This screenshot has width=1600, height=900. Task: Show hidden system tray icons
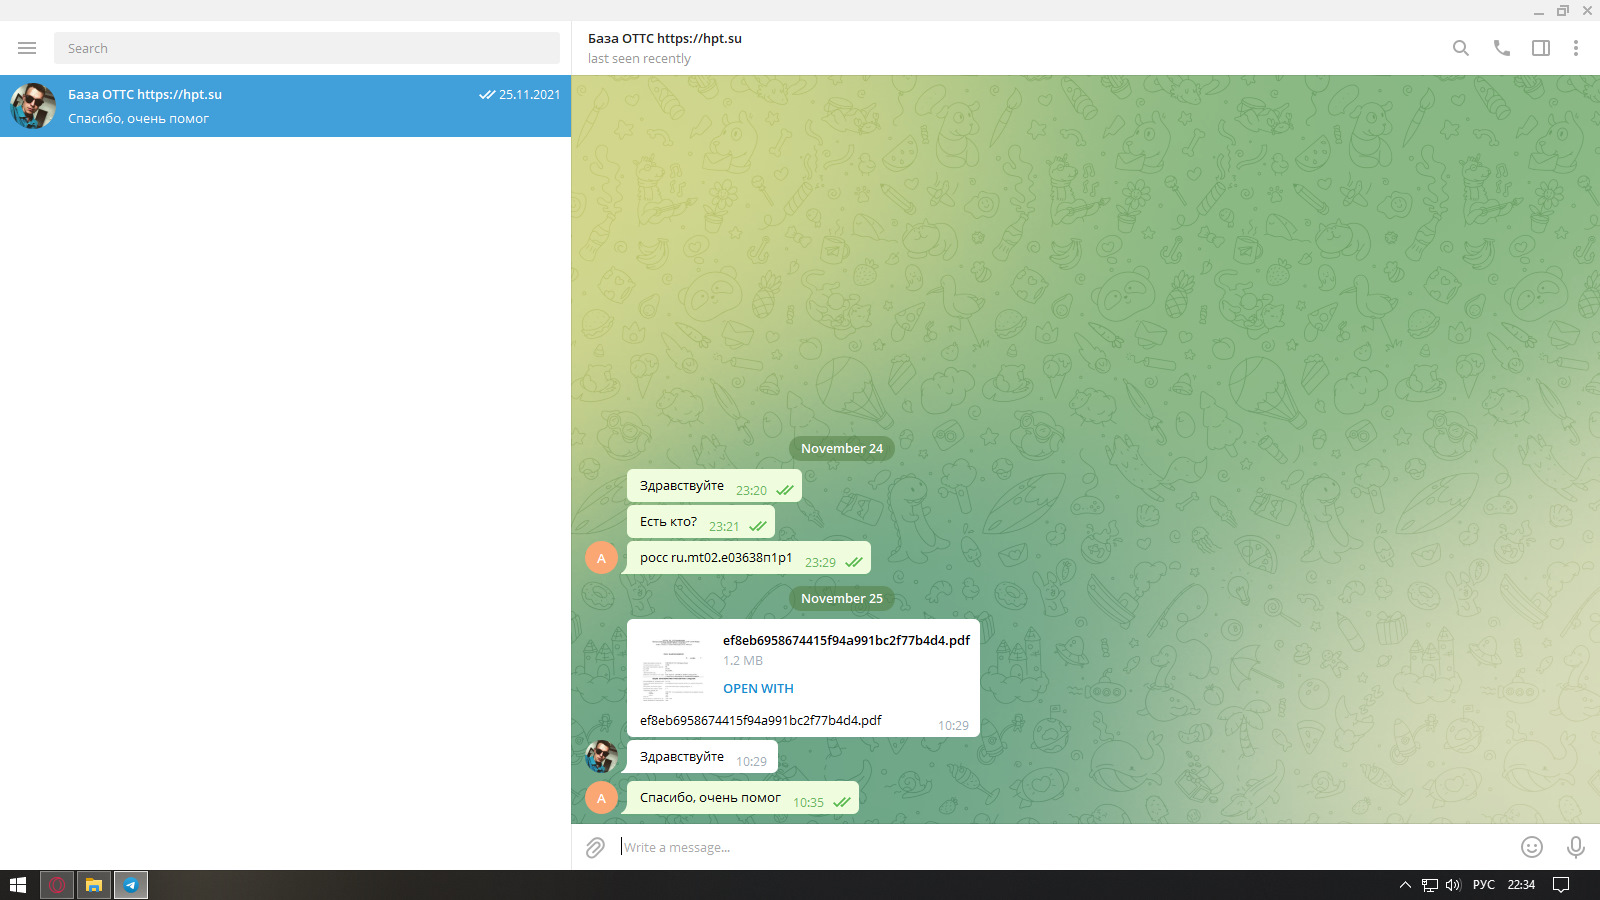[1405, 885]
